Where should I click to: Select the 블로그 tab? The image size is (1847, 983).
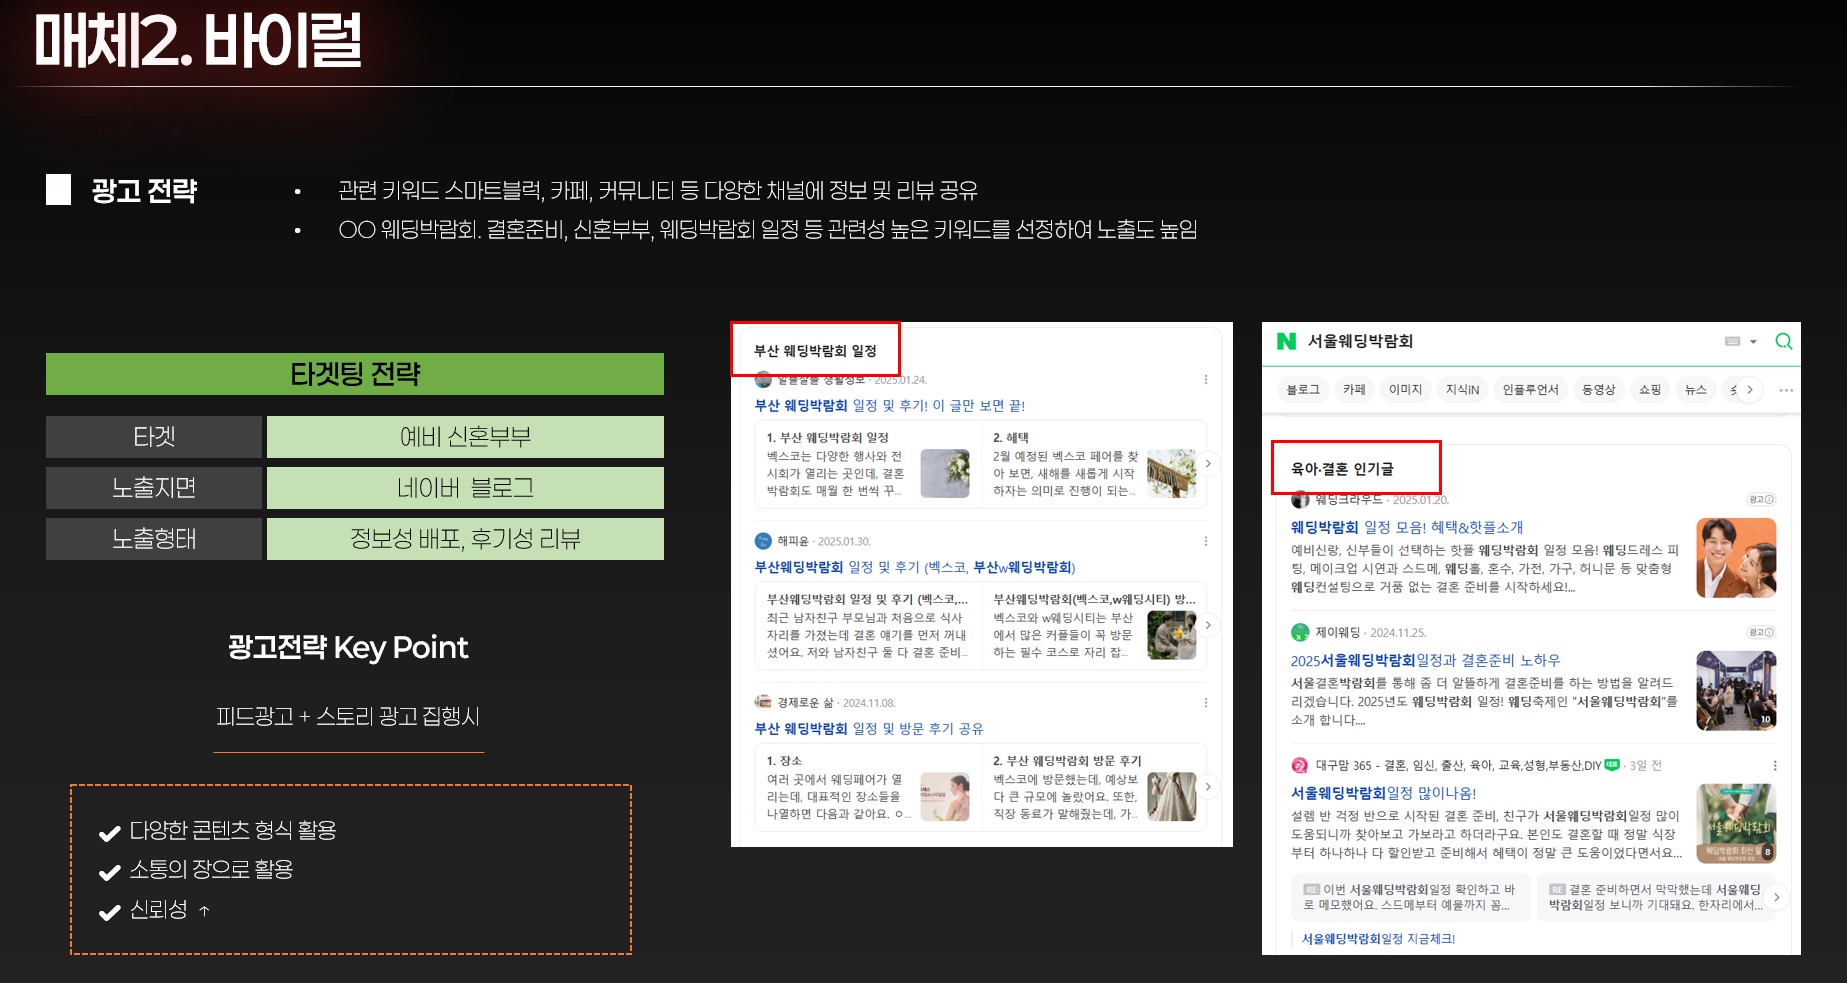click(1303, 390)
